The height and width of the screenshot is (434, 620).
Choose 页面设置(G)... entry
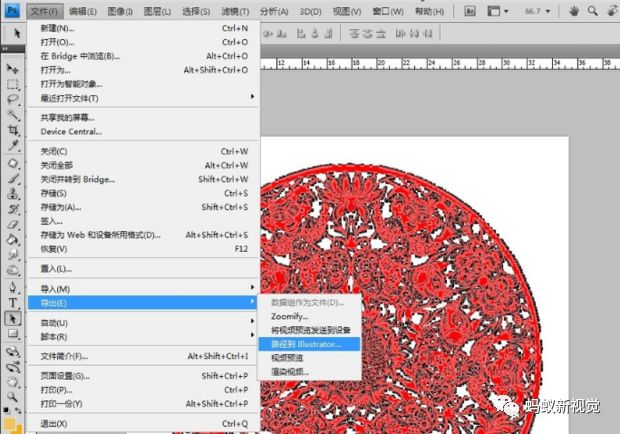click(143, 376)
